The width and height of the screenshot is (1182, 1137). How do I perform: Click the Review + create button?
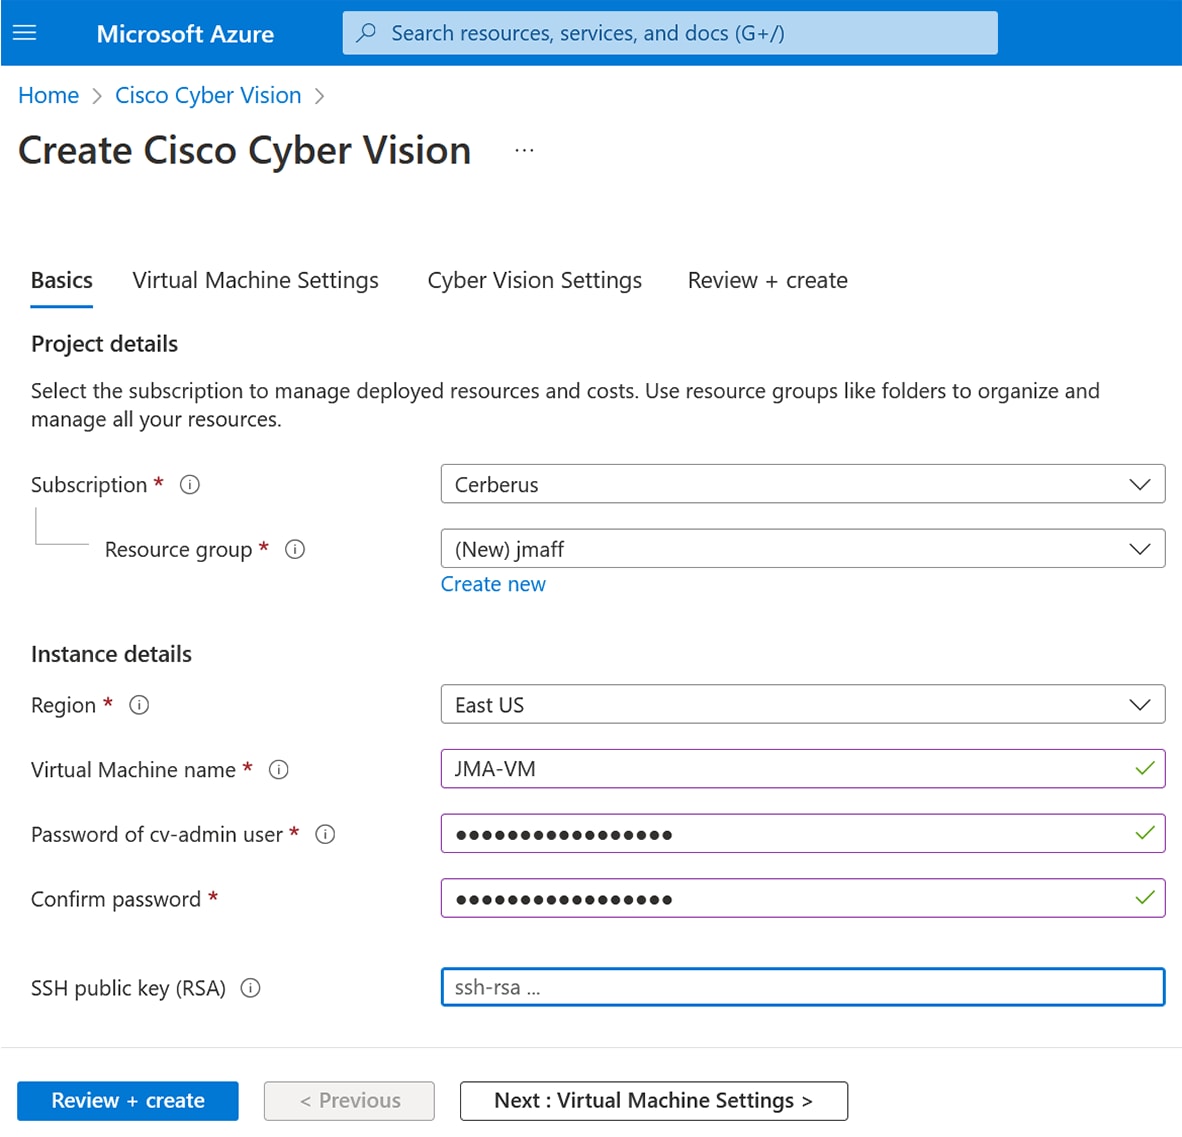click(x=127, y=1100)
